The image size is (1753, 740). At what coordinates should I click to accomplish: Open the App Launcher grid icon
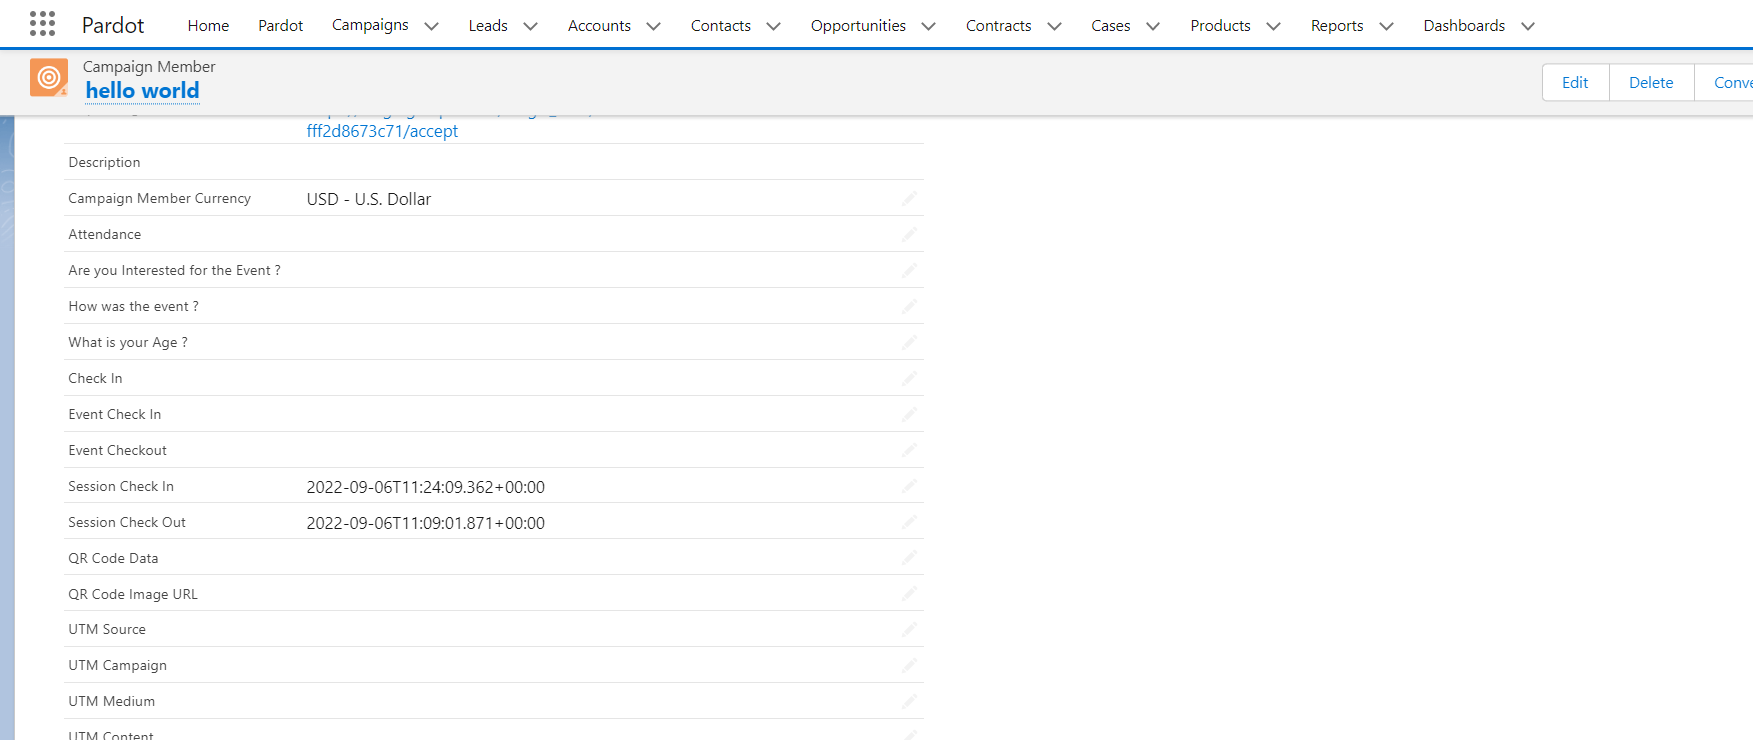tap(42, 24)
